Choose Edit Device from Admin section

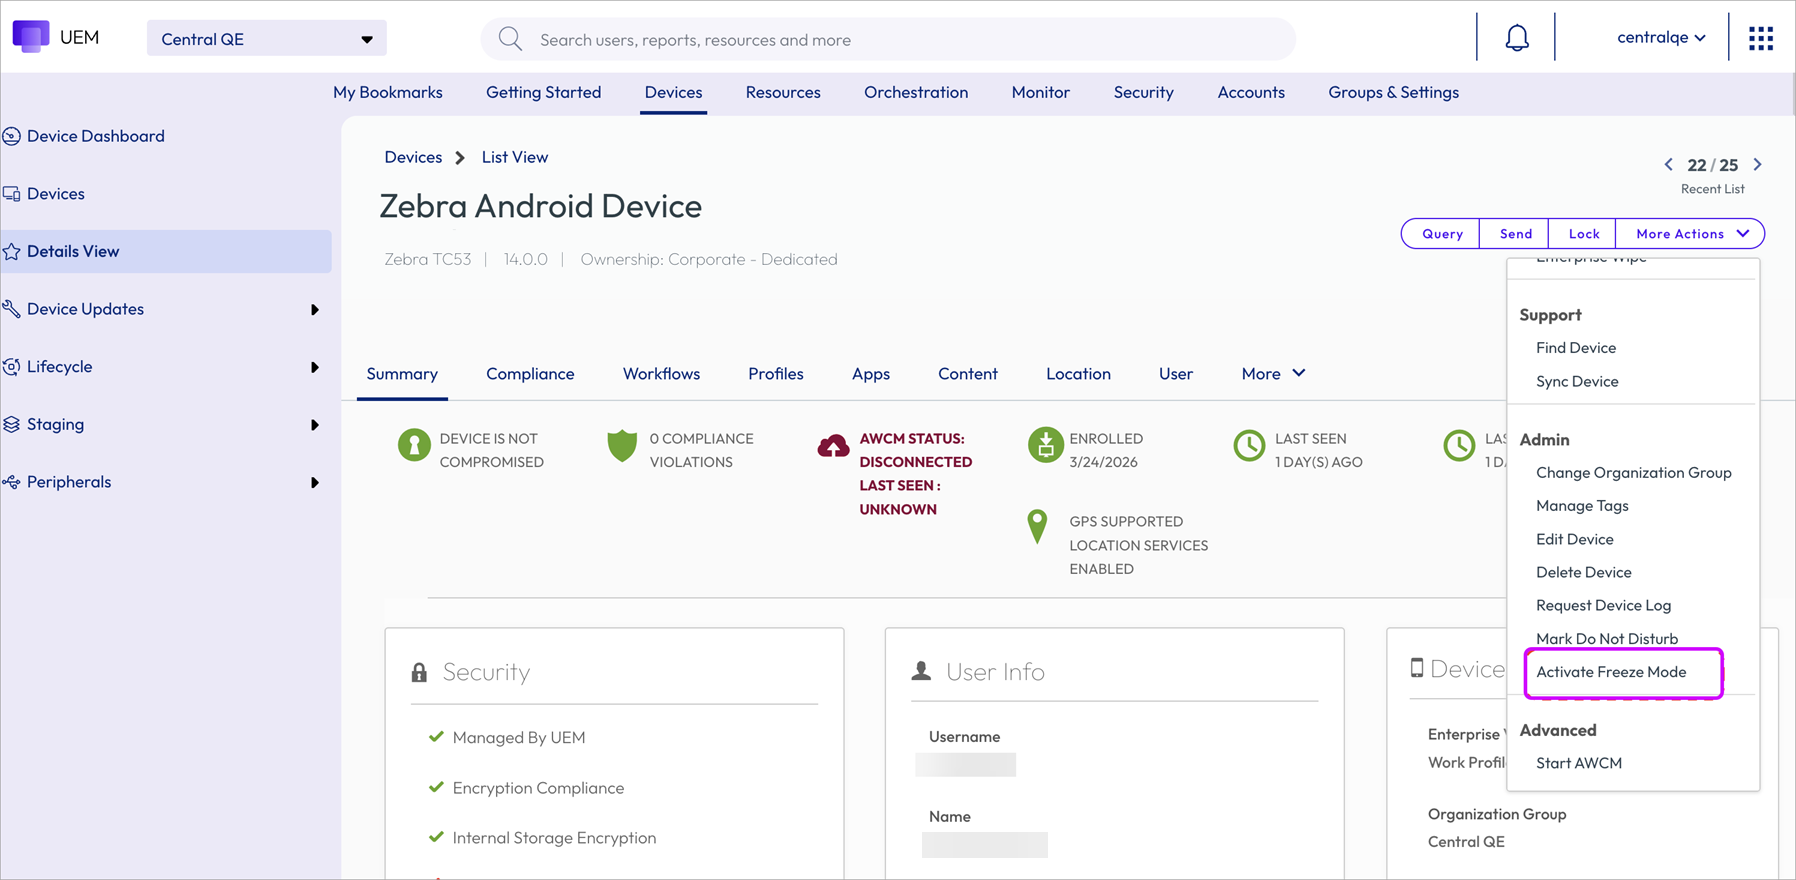[x=1575, y=539]
